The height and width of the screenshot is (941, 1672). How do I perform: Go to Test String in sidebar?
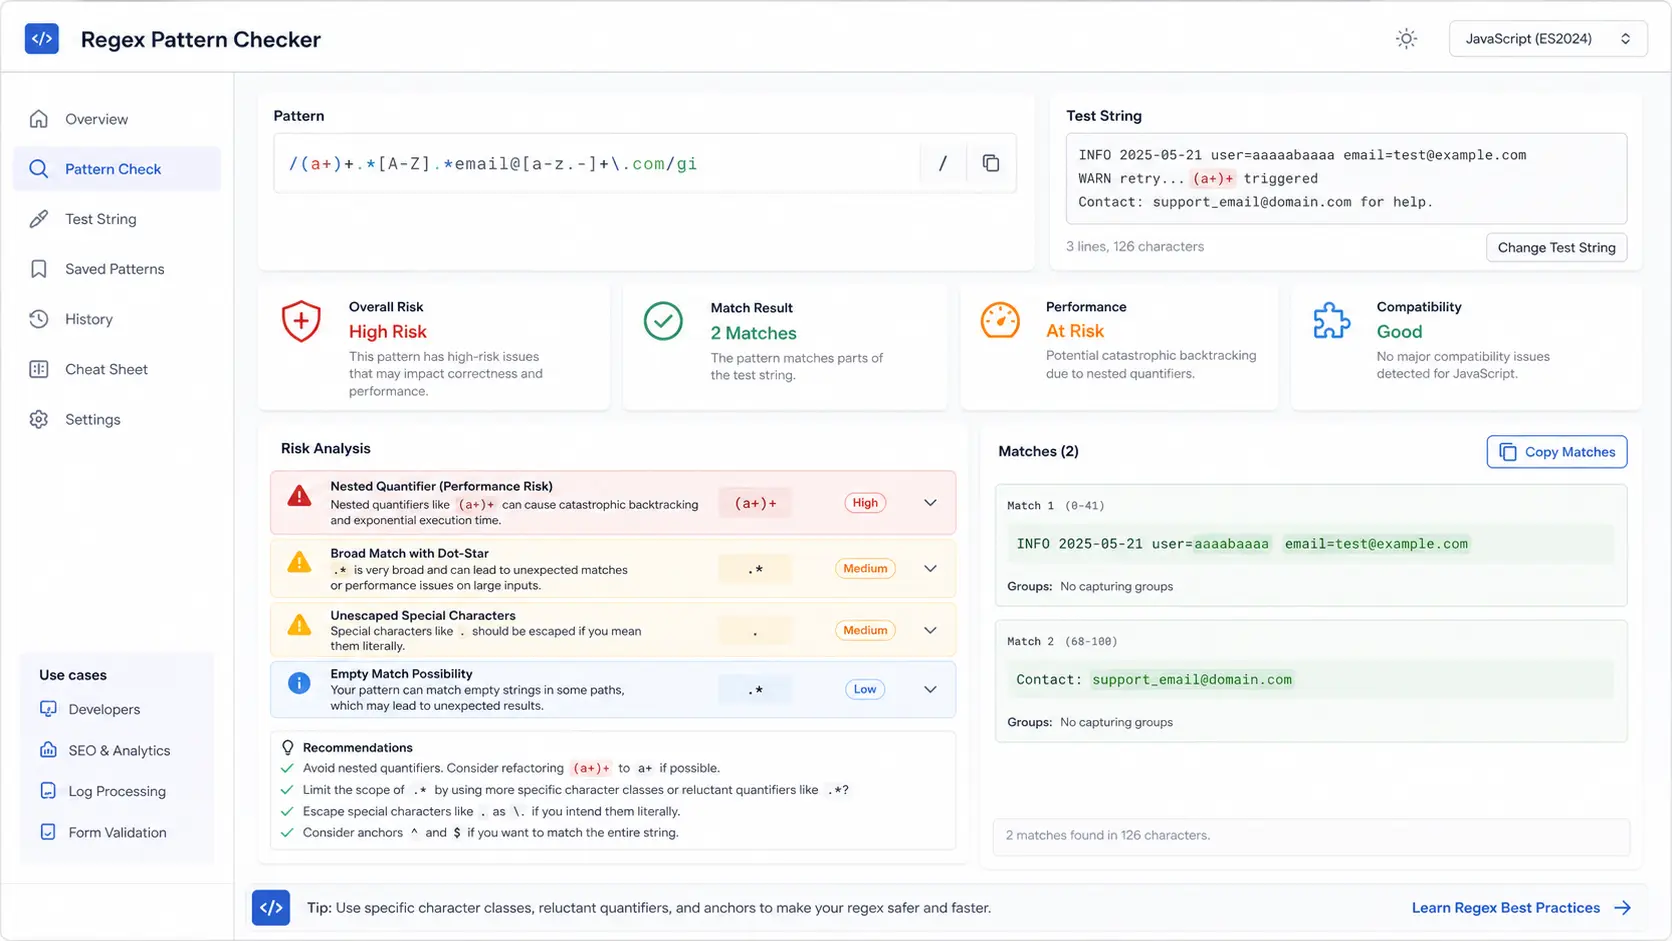click(x=117, y=219)
